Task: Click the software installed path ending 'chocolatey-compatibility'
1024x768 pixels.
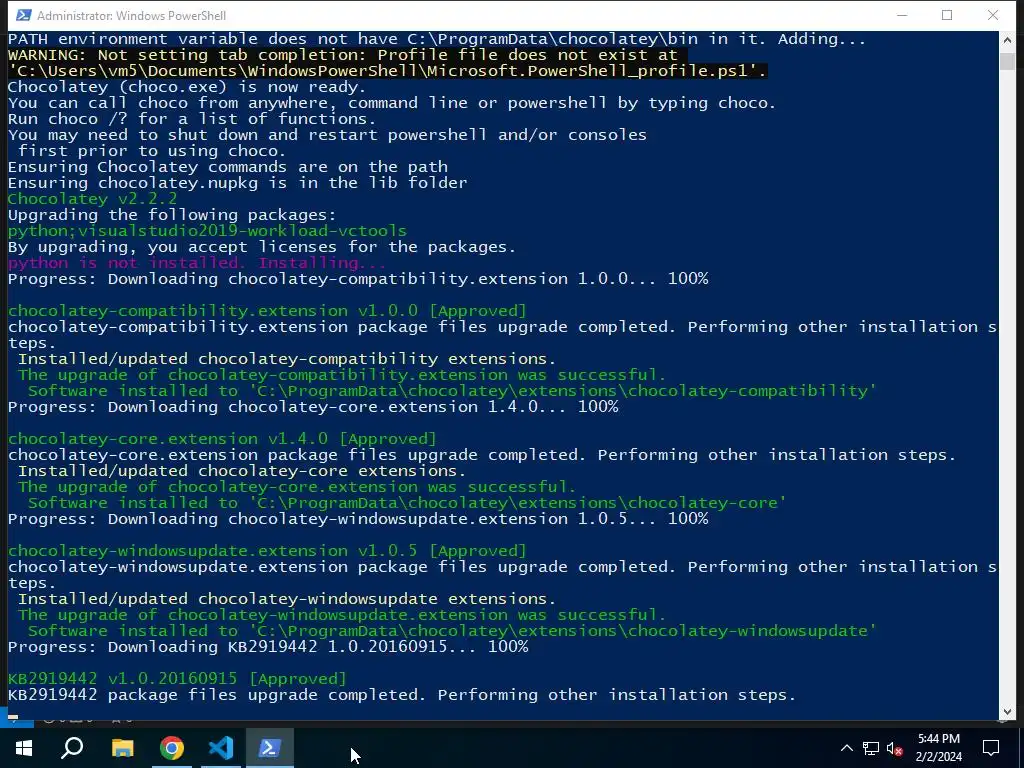Action: (x=452, y=391)
